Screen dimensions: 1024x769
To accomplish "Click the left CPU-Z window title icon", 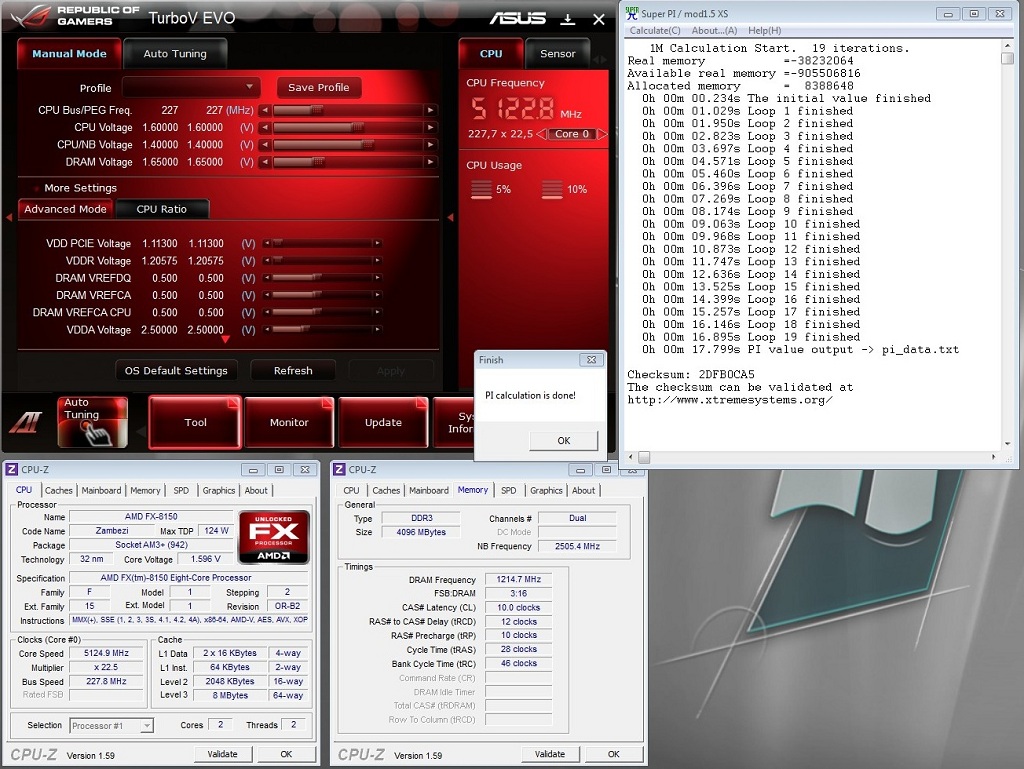I will 12,469.
